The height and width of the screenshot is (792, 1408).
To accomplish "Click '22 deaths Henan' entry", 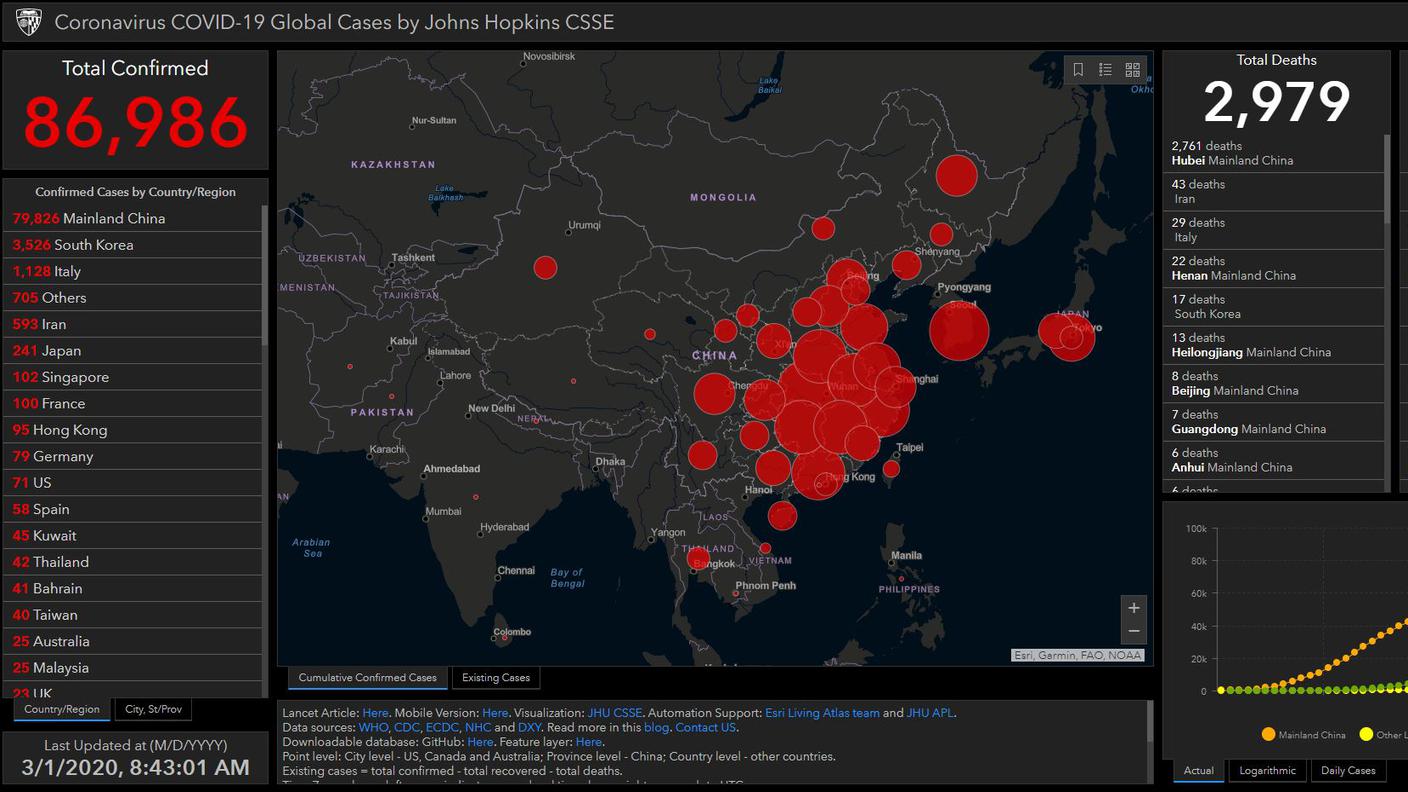I will point(1273,268).
